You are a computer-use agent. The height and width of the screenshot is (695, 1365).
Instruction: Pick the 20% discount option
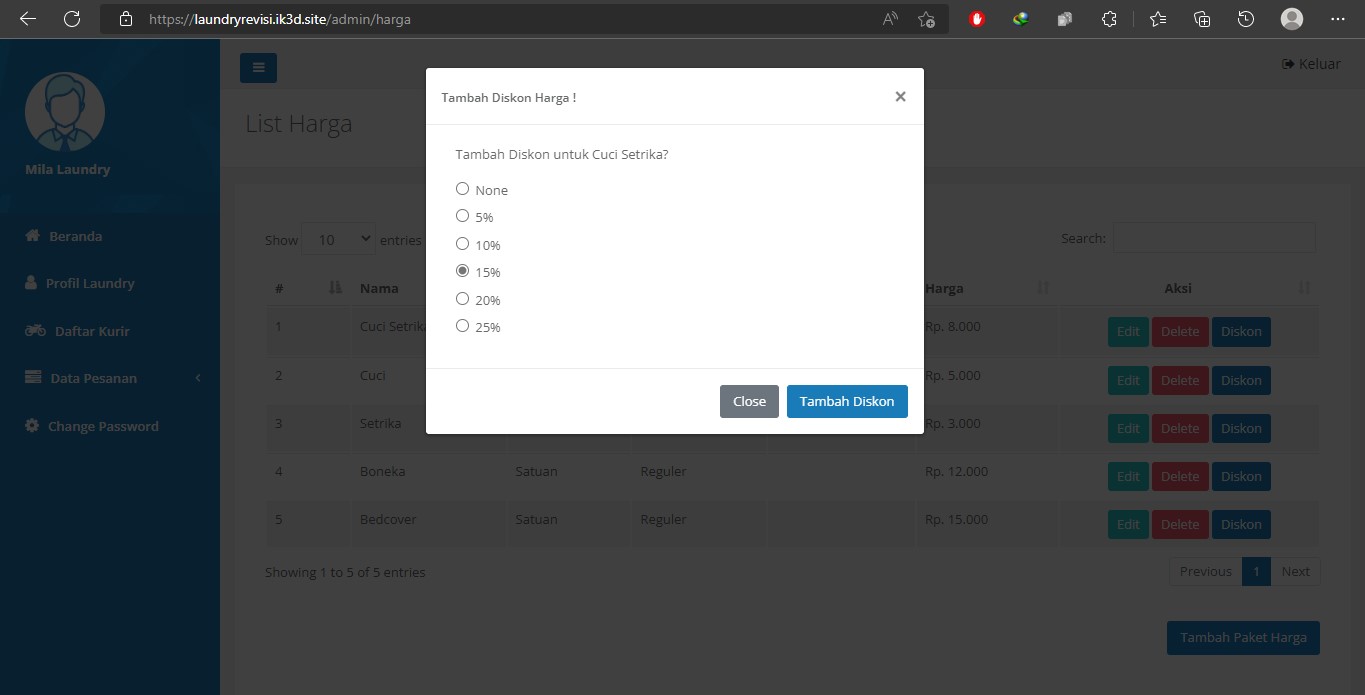coord(462,299)
